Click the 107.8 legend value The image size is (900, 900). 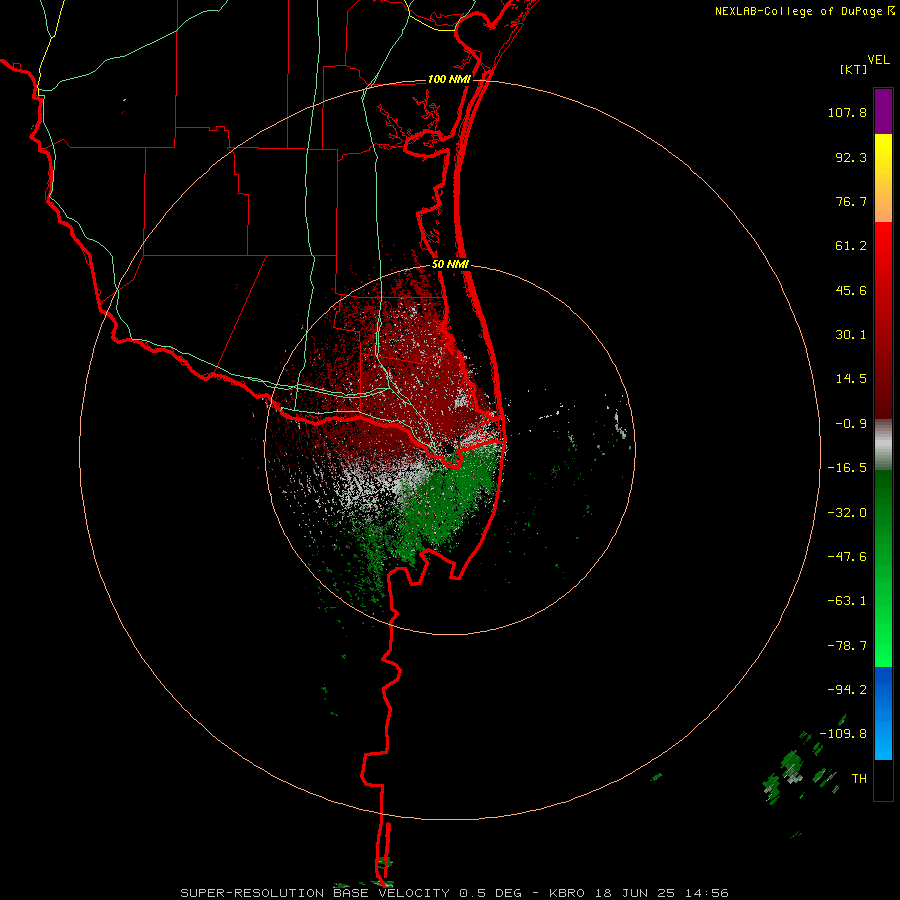pyautogui.click(x=847, y=112)
